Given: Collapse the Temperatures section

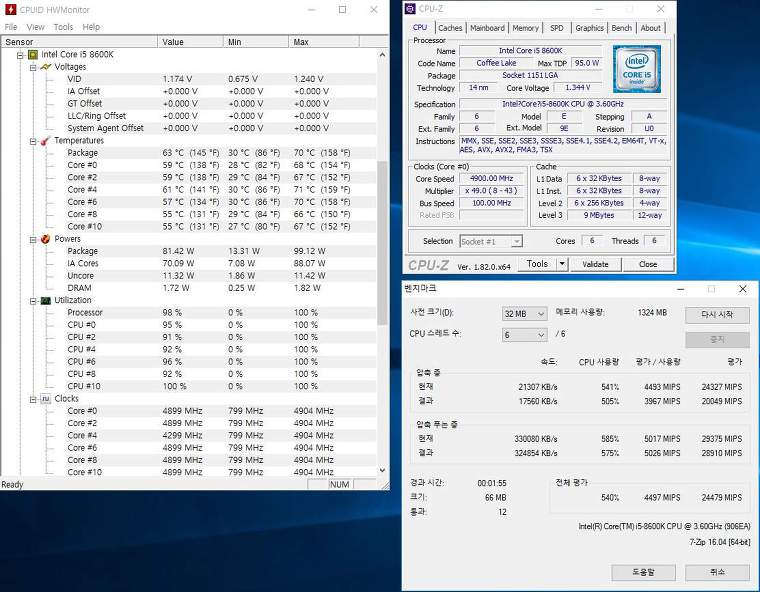Looking at the screenshot, I should 33,141.
